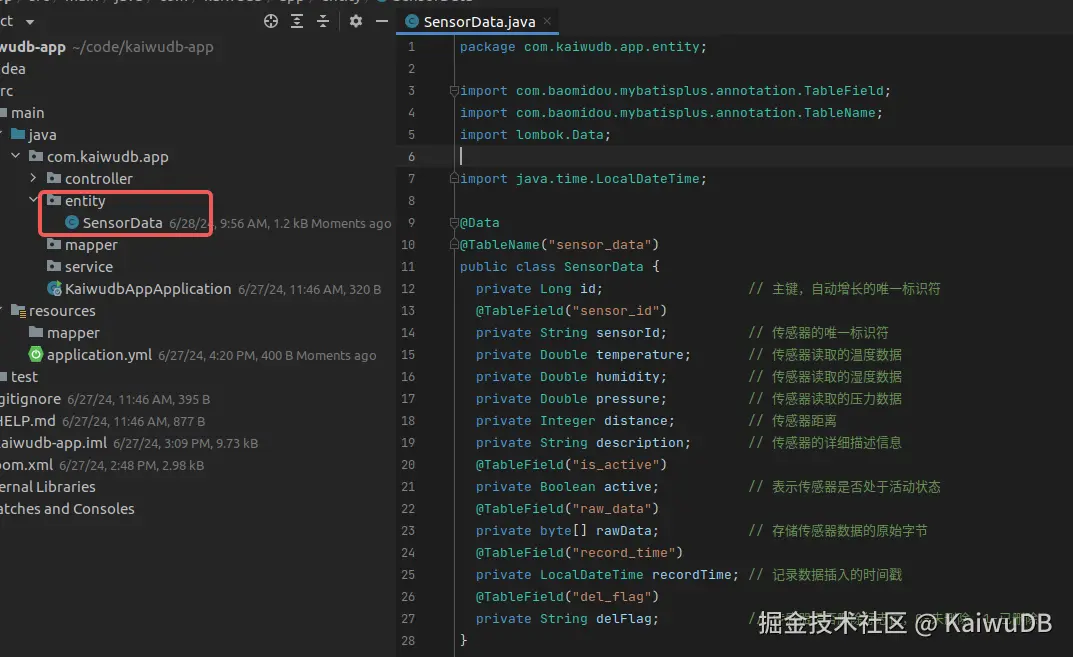Click the @TableField("is_active") annotation

[571, 465]
